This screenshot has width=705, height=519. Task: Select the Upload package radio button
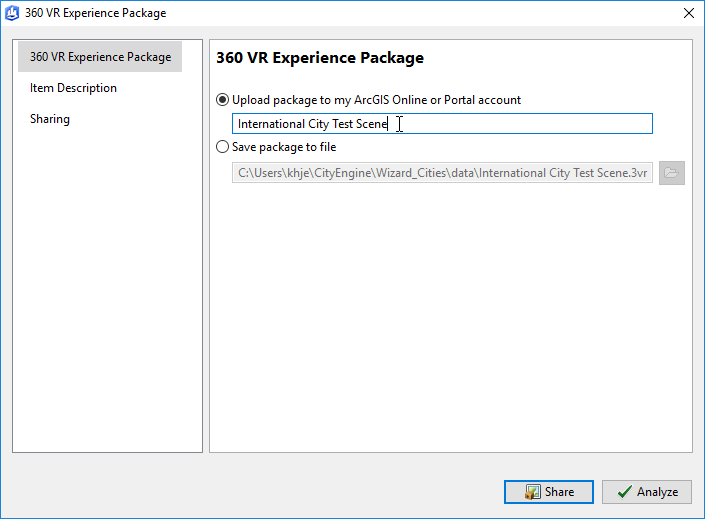pyautogui.click(x=223, y=99)
